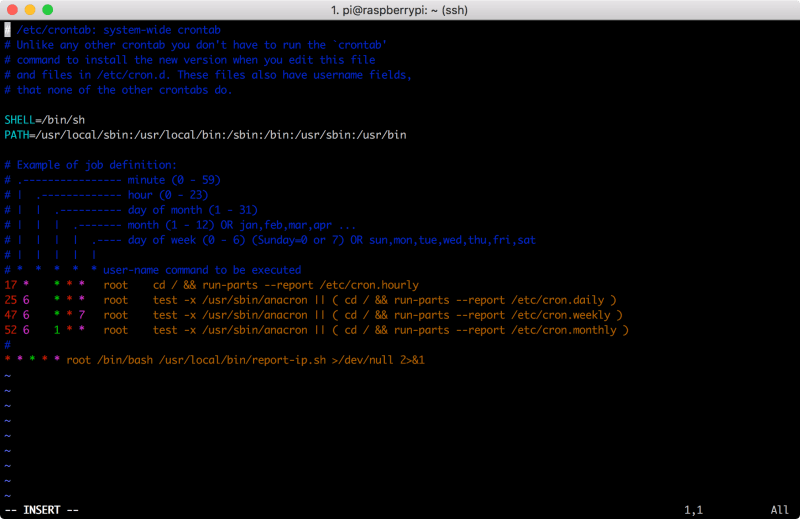This screenshot has width=800, height=519.
Task: Click the '/etc/cron.daily' path
Action: point(558,300)
